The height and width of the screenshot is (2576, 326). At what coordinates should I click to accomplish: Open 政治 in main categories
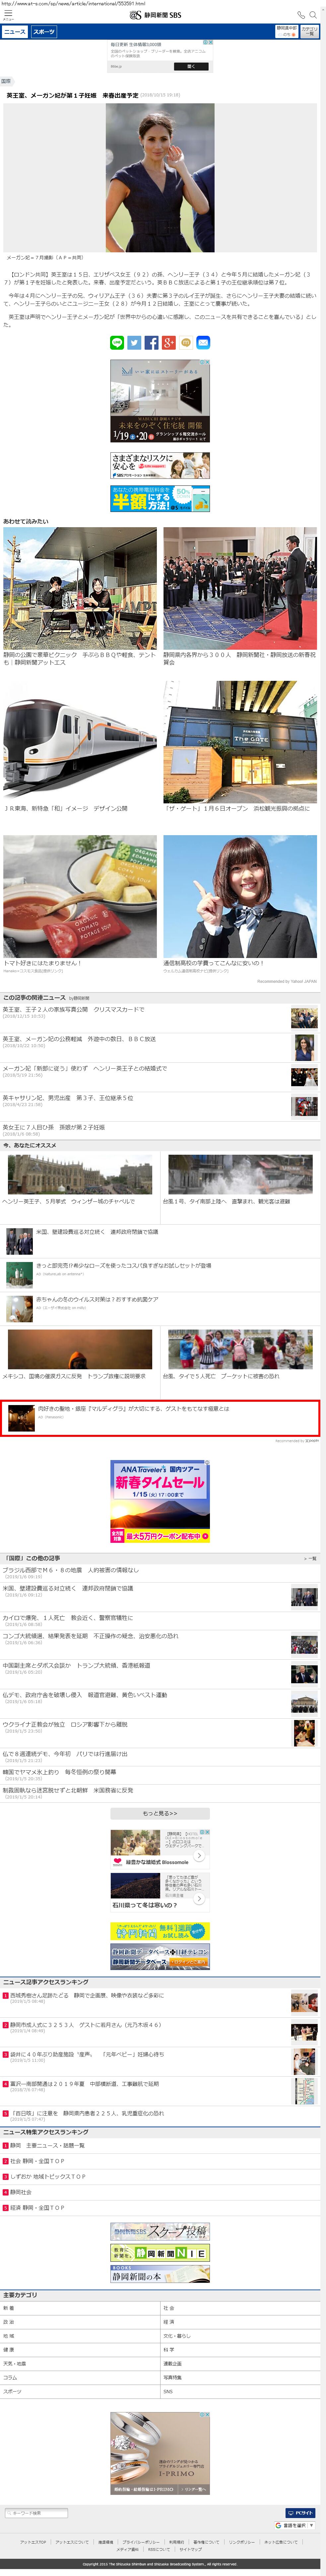(x=80, y=2322)
